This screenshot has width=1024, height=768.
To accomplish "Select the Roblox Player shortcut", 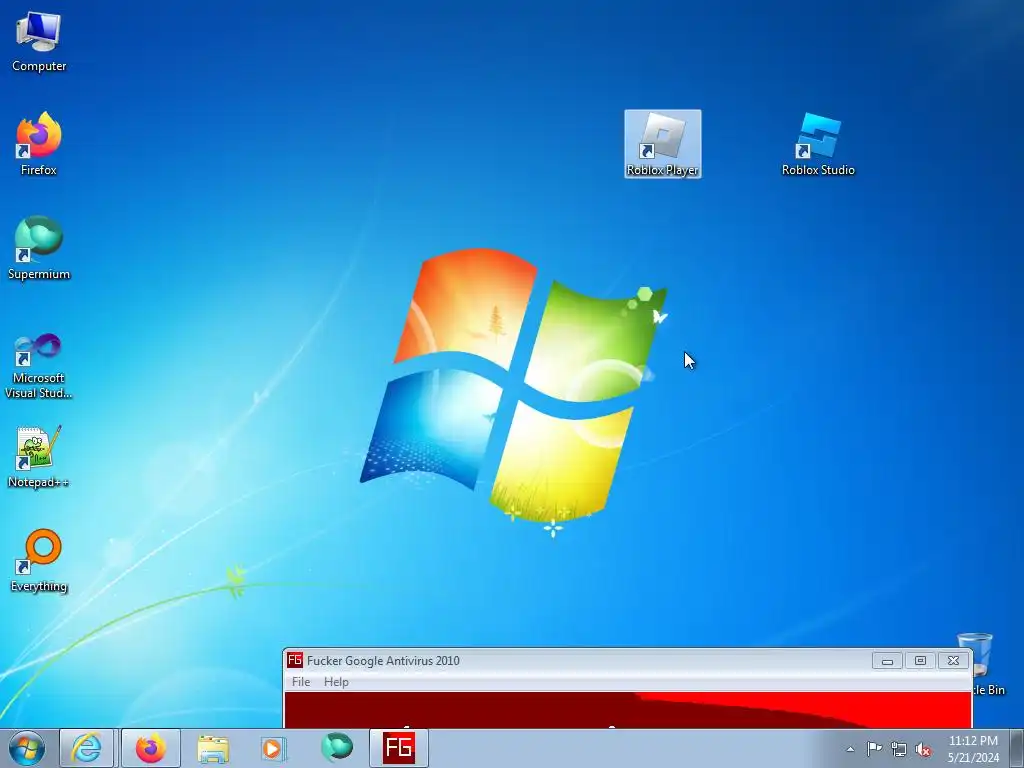I will [663, 144].
